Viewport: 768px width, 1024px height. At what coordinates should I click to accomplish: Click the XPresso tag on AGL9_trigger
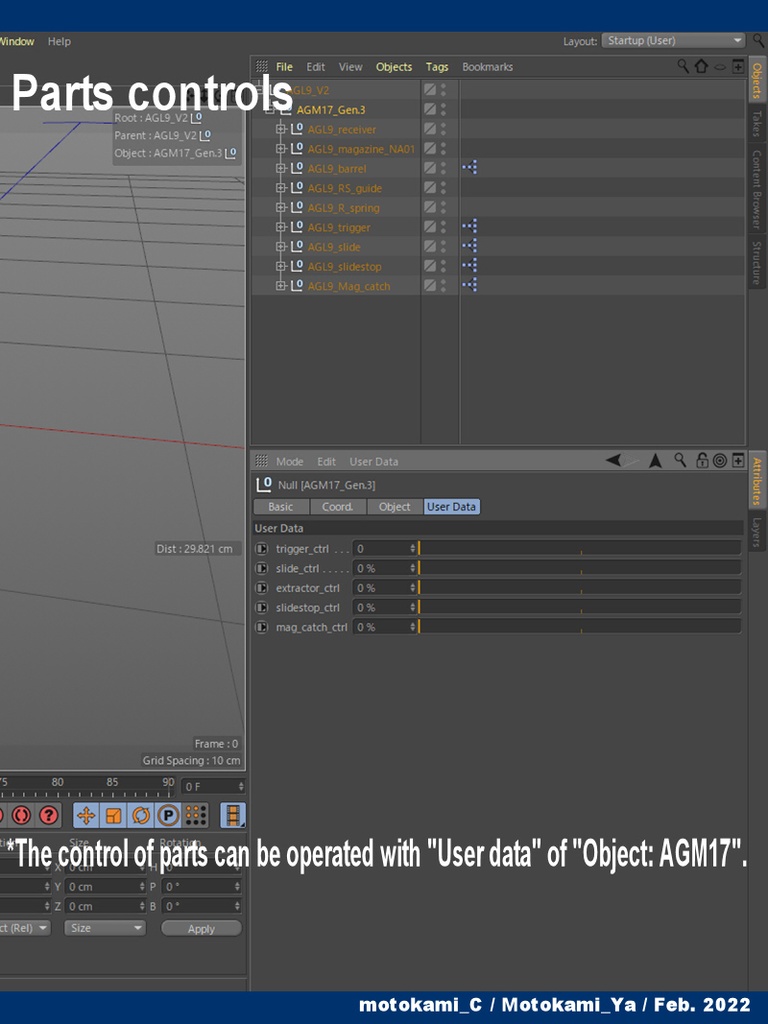point(470,226)
